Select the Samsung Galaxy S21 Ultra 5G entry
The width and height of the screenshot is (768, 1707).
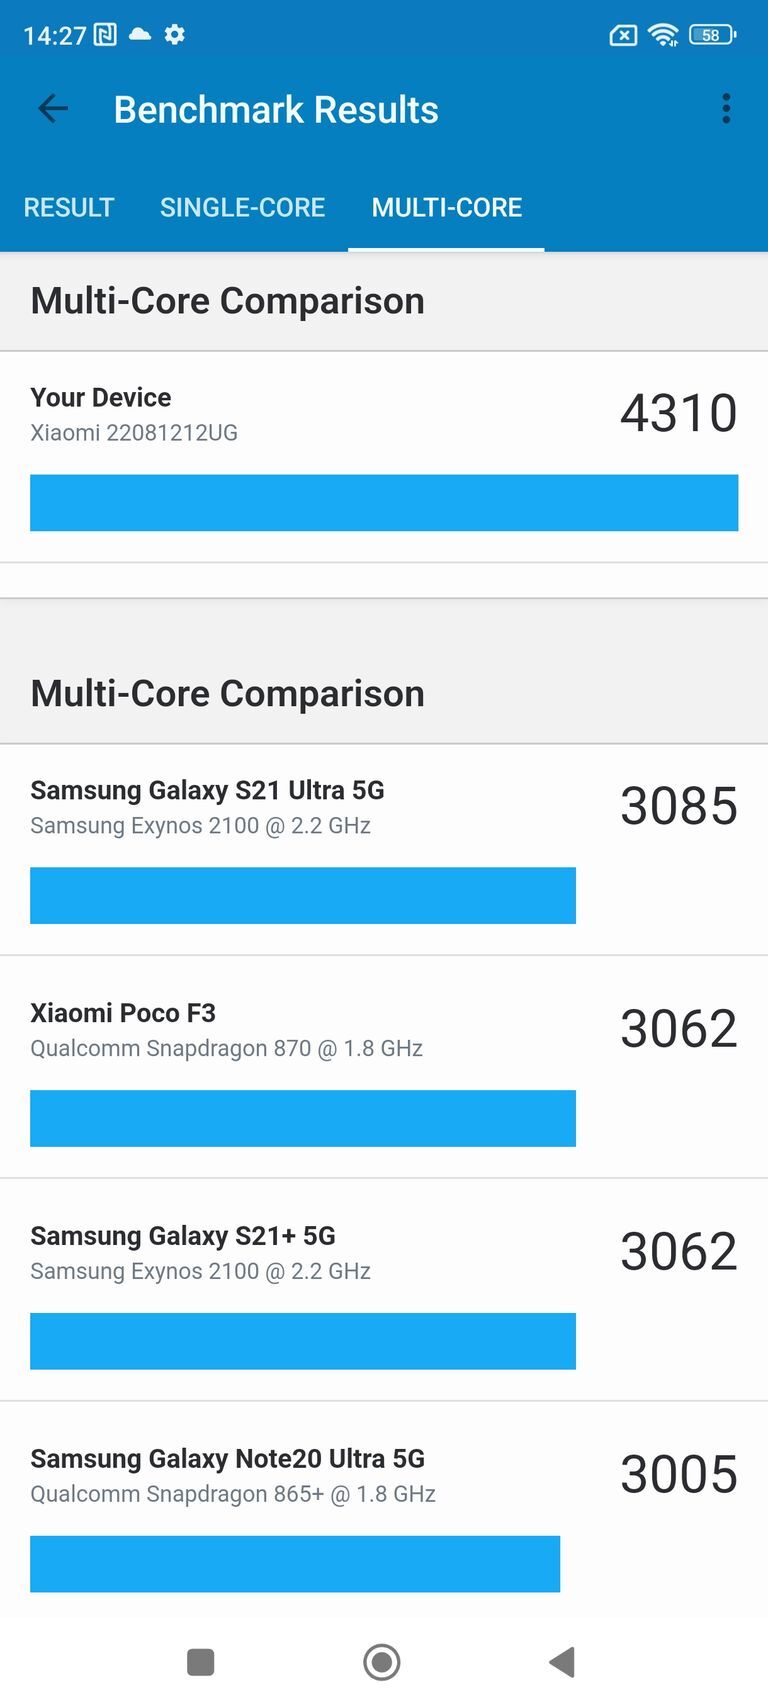(205, 790)
